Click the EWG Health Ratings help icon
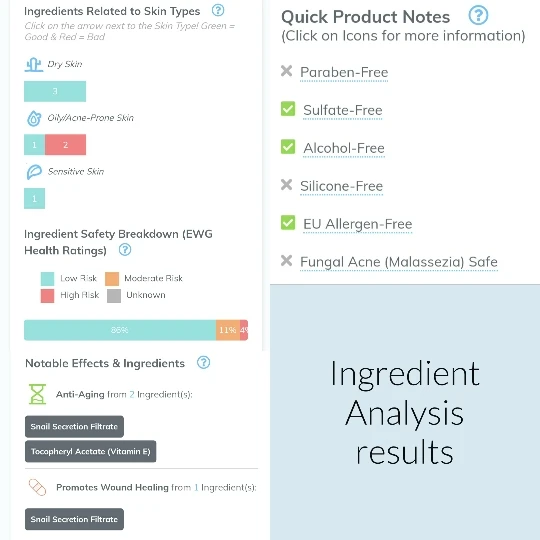This screenshot has width=540, height=540. coord(125,250)
